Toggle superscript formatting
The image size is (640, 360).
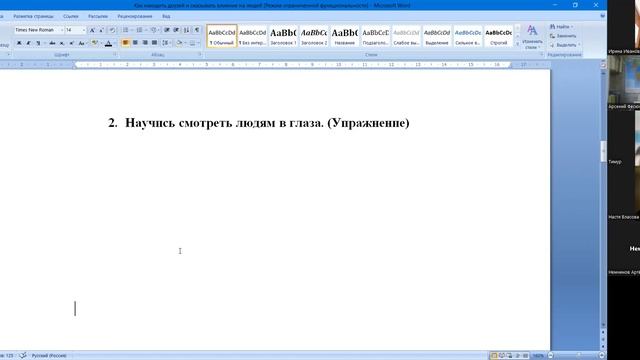71,43
